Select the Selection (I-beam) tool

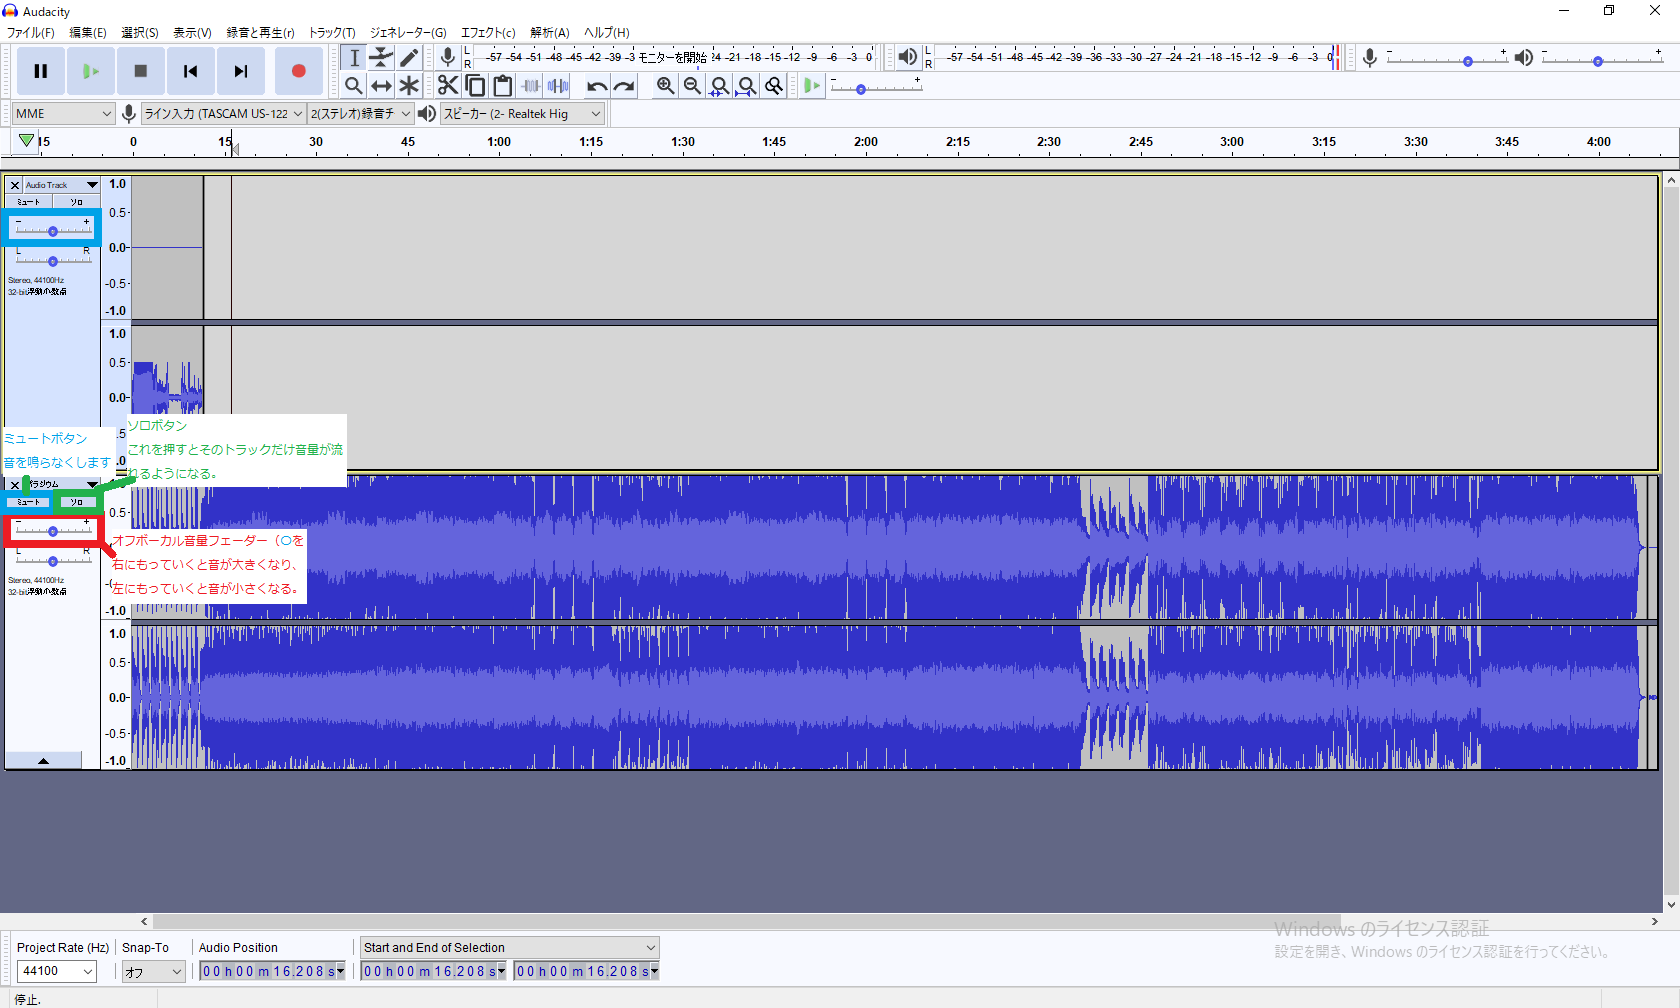click(x=354, y=58)
